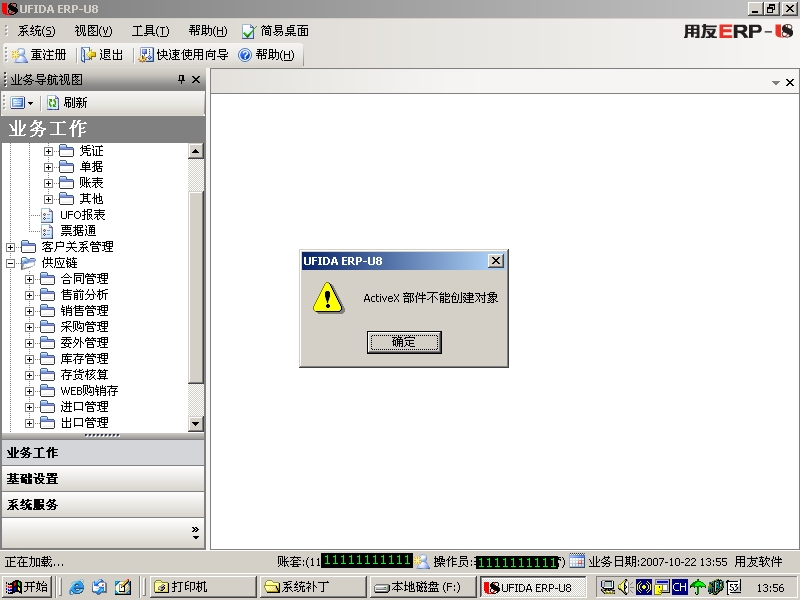Open the 快速使用向导 wizard
800x600 pixels.
tap(184, 55)
